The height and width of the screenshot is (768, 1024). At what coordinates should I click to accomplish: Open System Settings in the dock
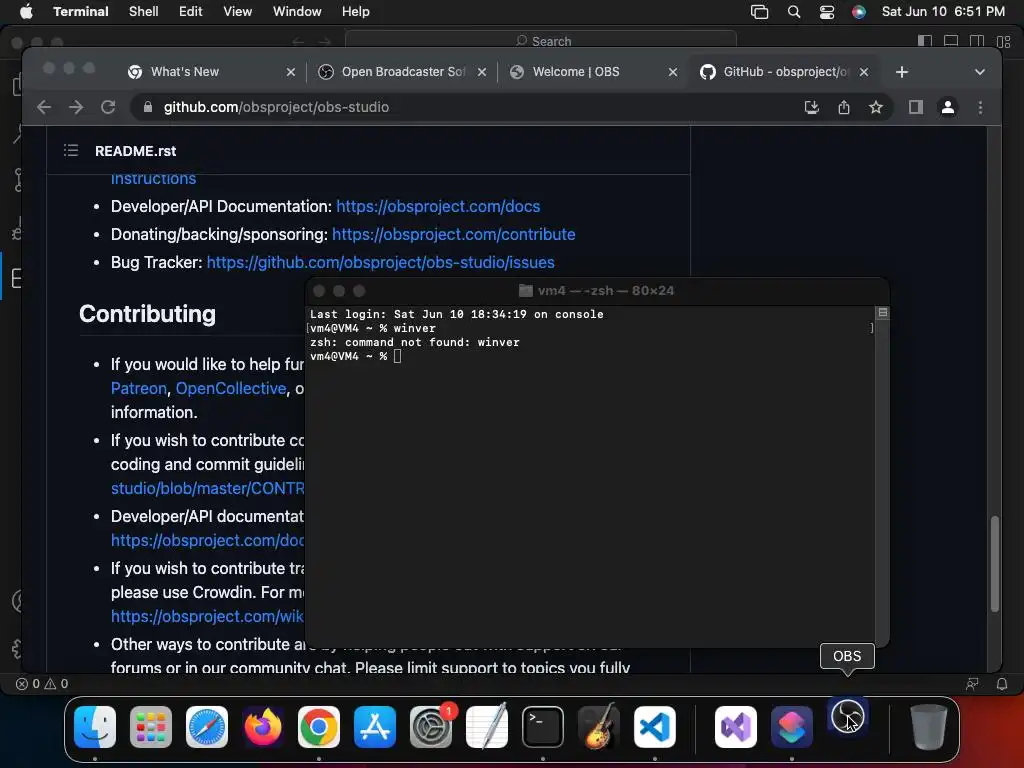[x=431, y=727]
